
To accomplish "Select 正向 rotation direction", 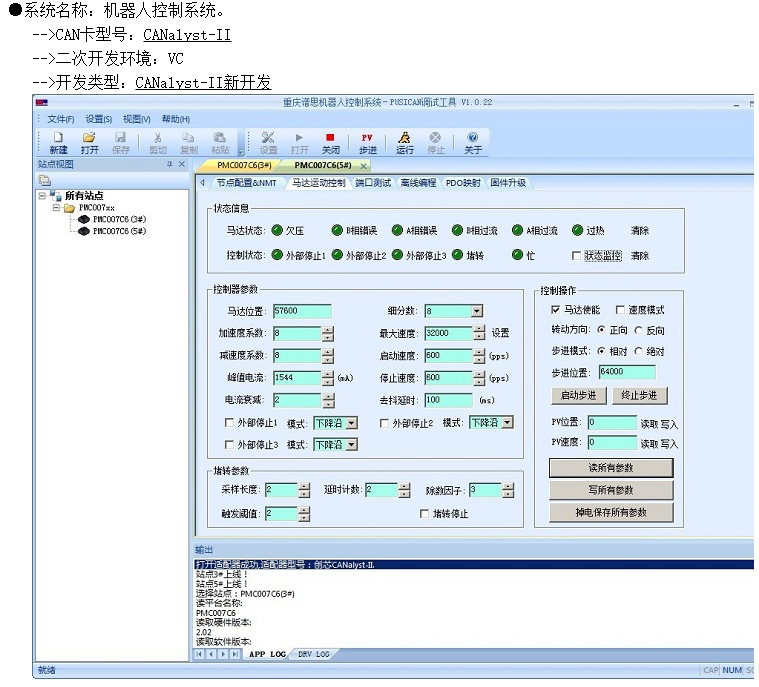I will [x=601, y=330].
